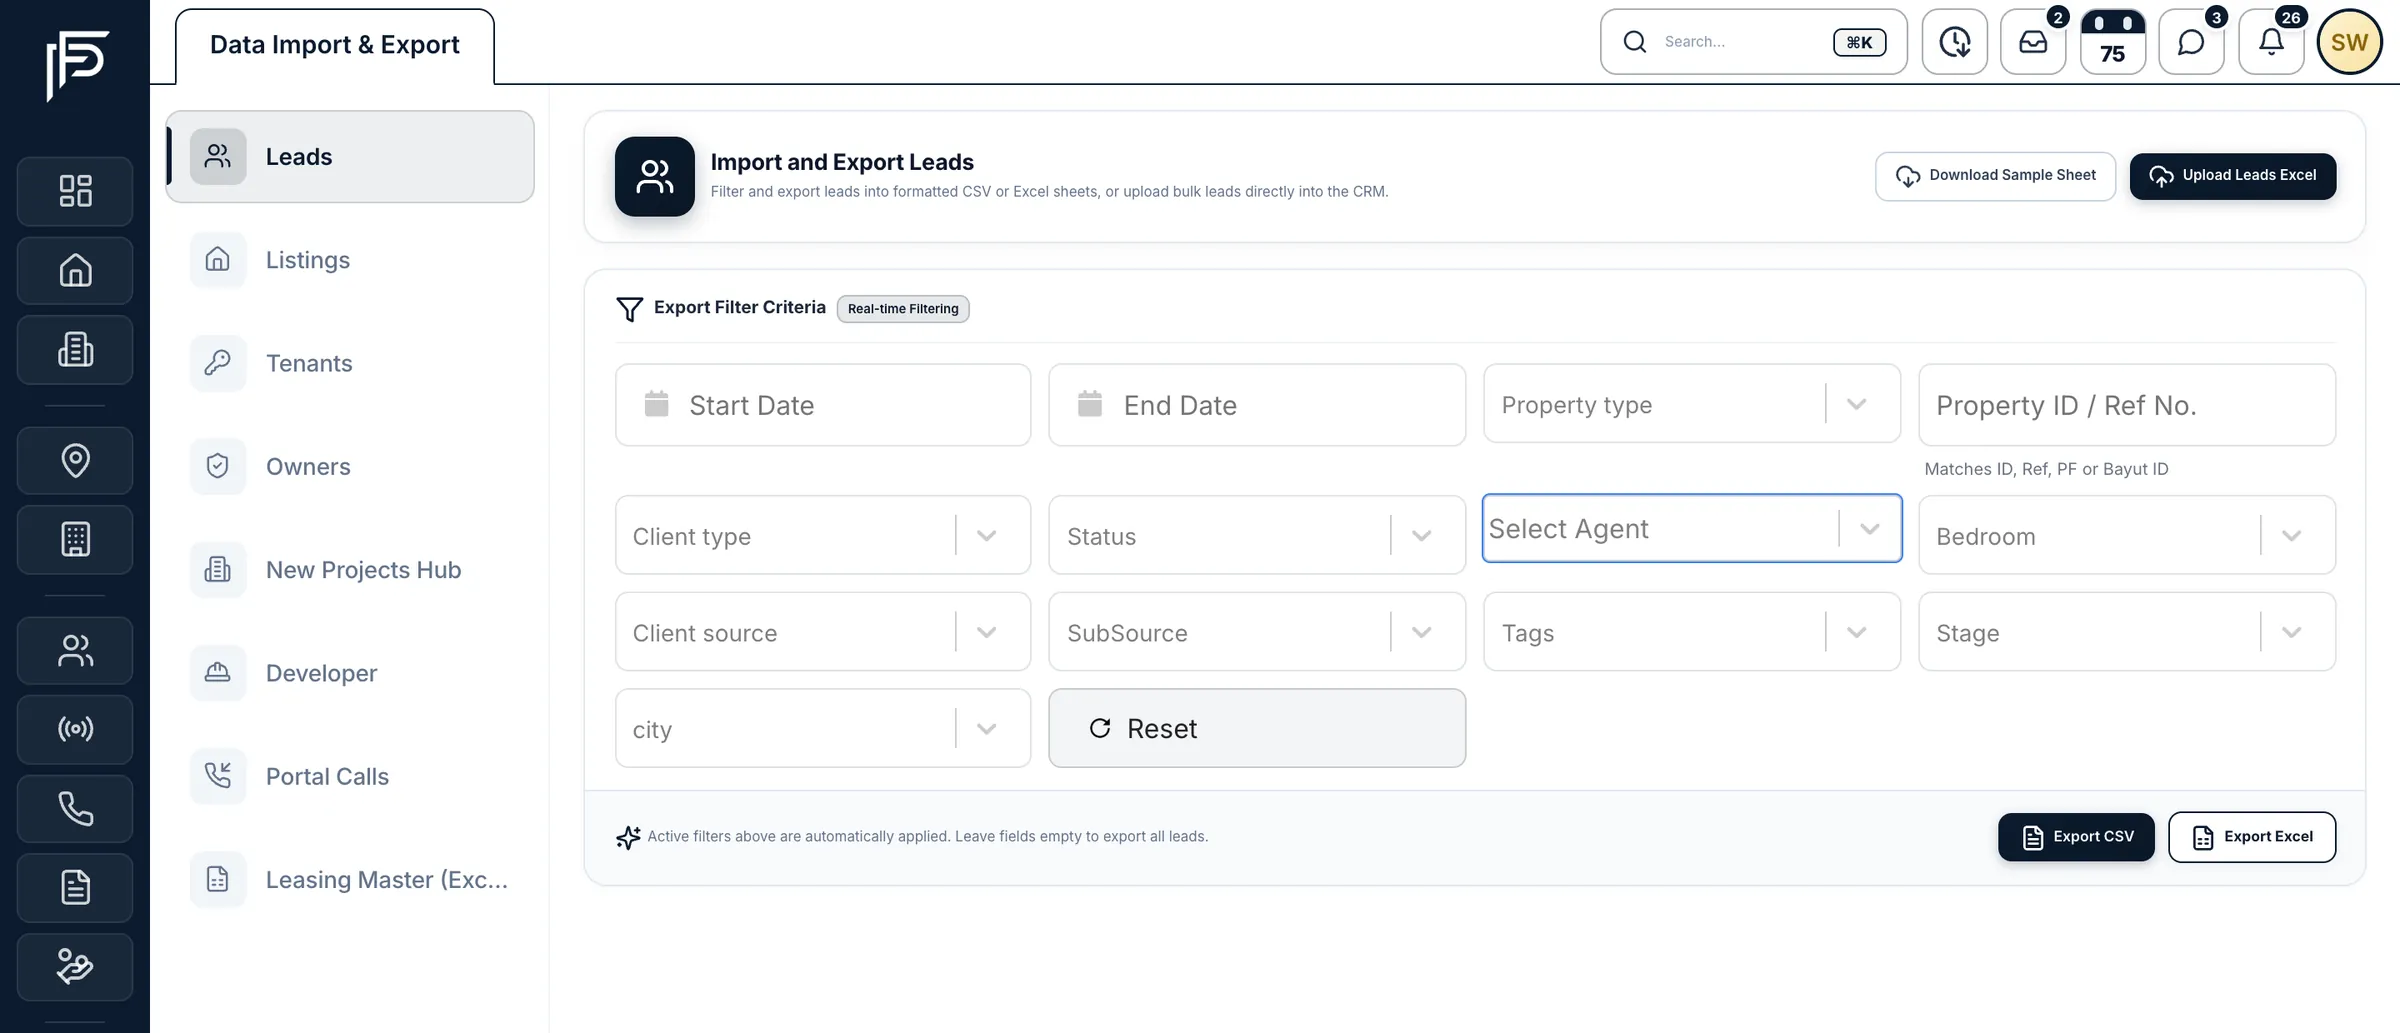2400x1033 pixels.
Task: Open the dashboard grid icon in left rail
Action: (x=75, y=191)
